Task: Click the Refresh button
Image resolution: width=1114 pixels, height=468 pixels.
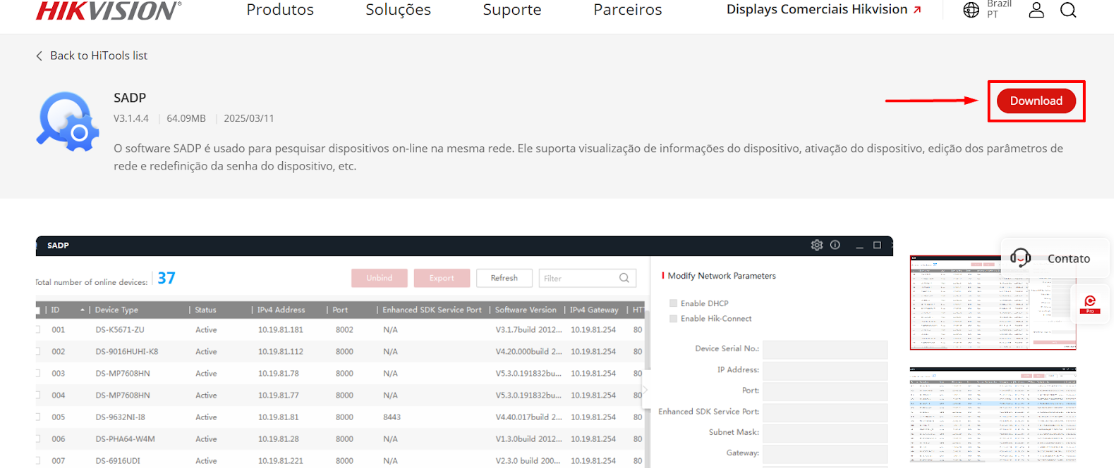Action: 504,278
